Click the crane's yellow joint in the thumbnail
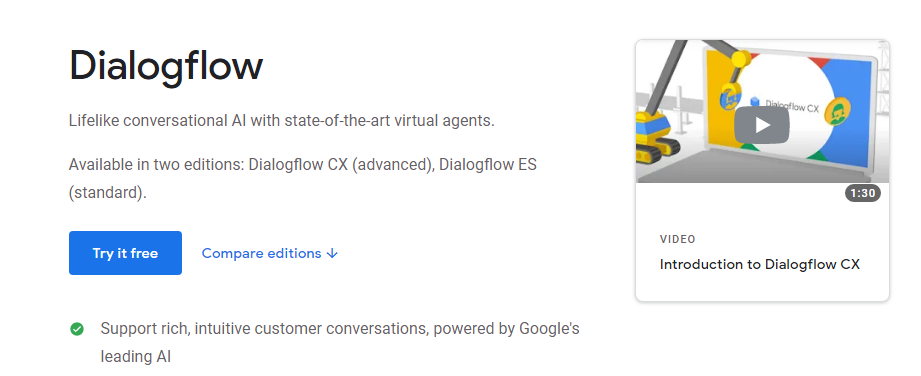 (x=740, y=59)
